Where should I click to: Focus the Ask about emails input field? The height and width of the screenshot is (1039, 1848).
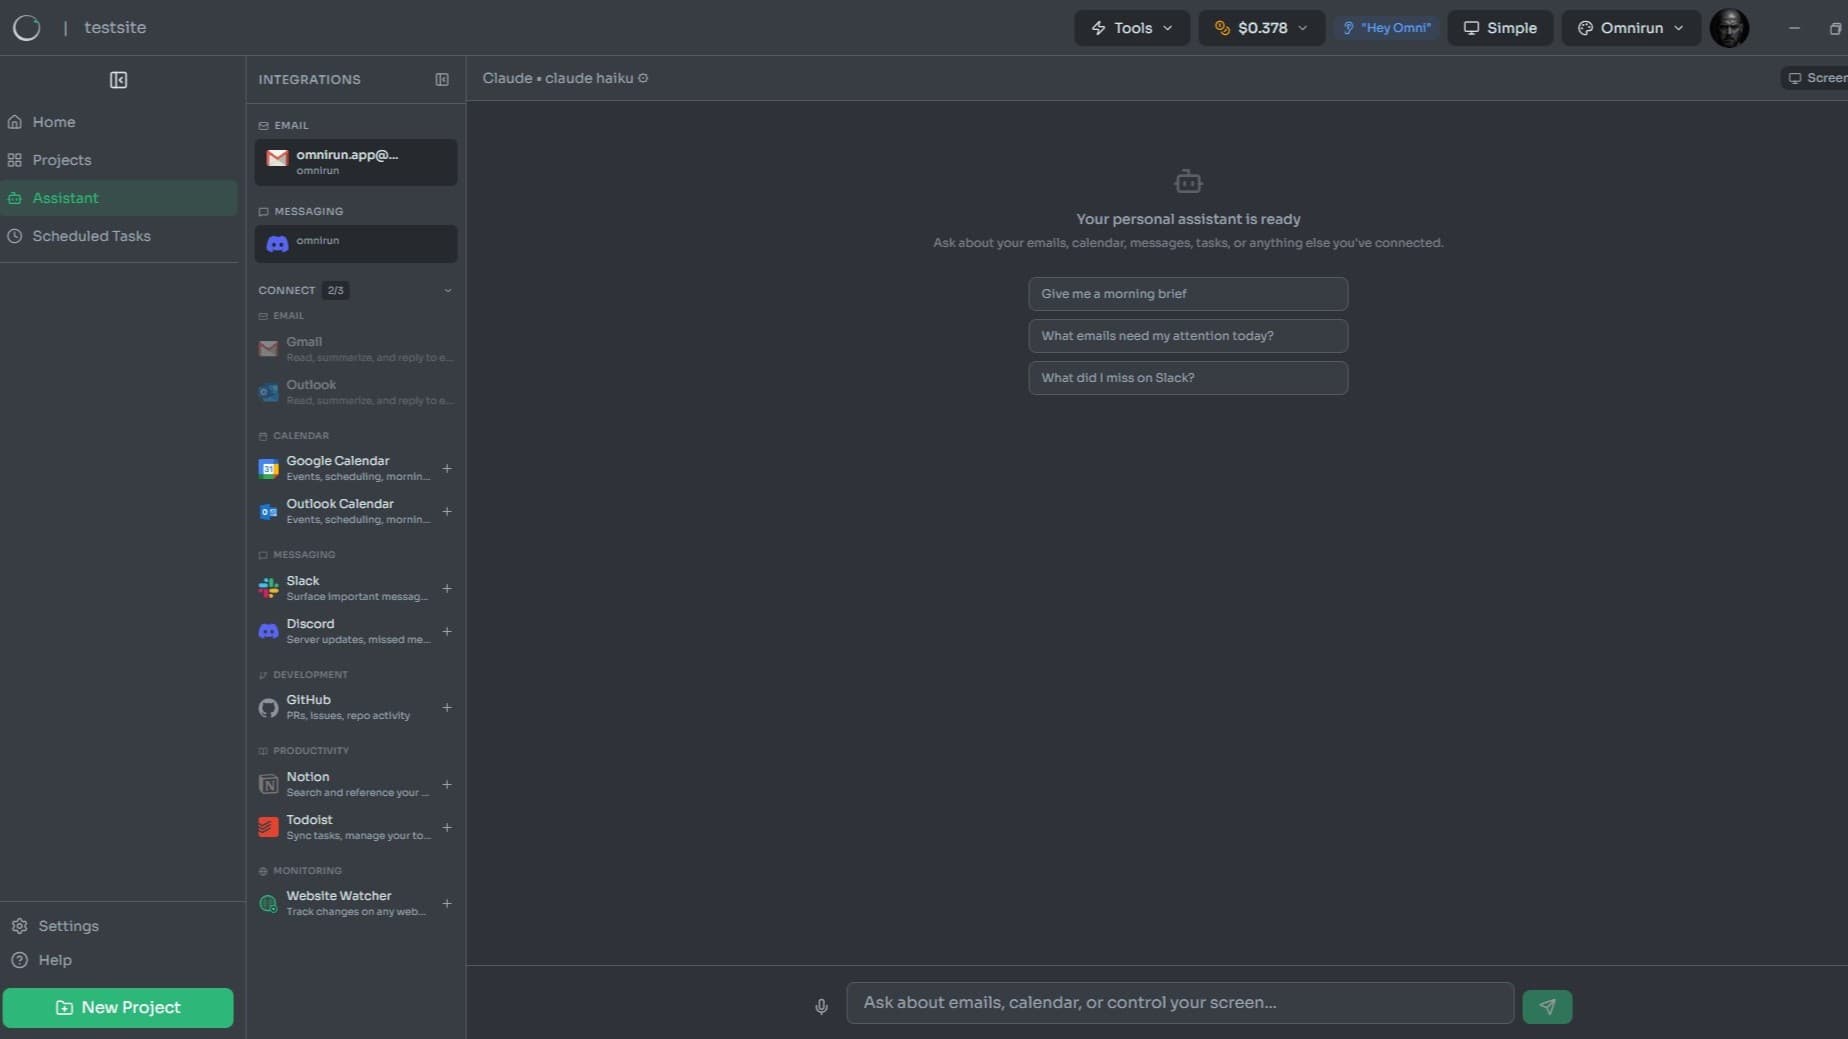click(x=1180, y=1003)
